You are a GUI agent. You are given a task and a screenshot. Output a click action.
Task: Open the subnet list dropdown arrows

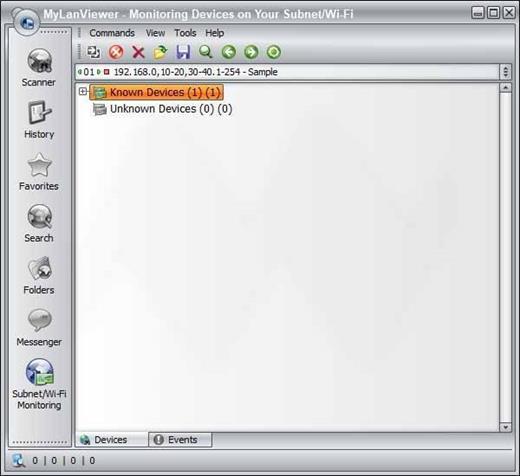pyautogui.click(x=506, y=72)
